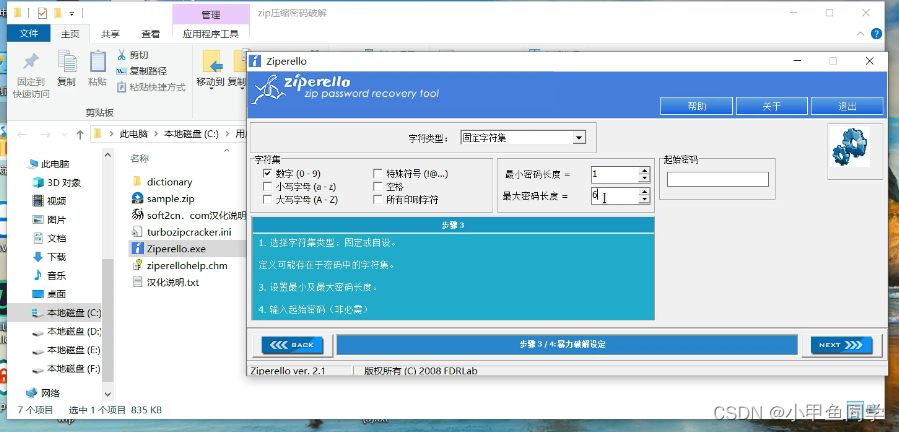
Task: Select the 汉化说明.txt file
Action: [173, 282]
